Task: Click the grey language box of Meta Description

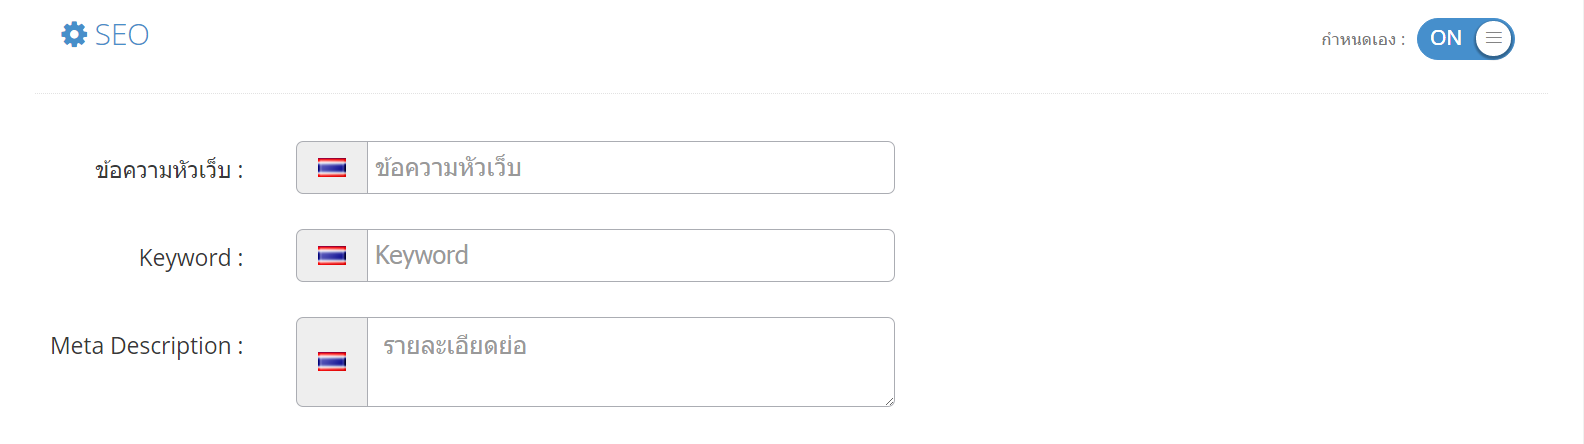Action: coord(332,362)
